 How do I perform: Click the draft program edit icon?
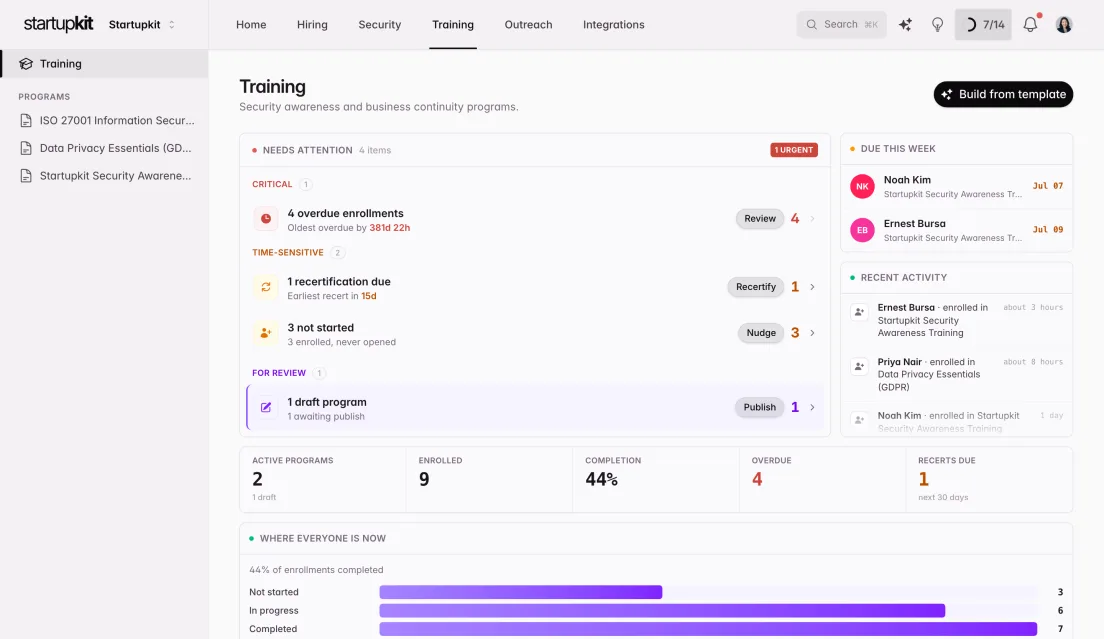click(x=265, y=407)
